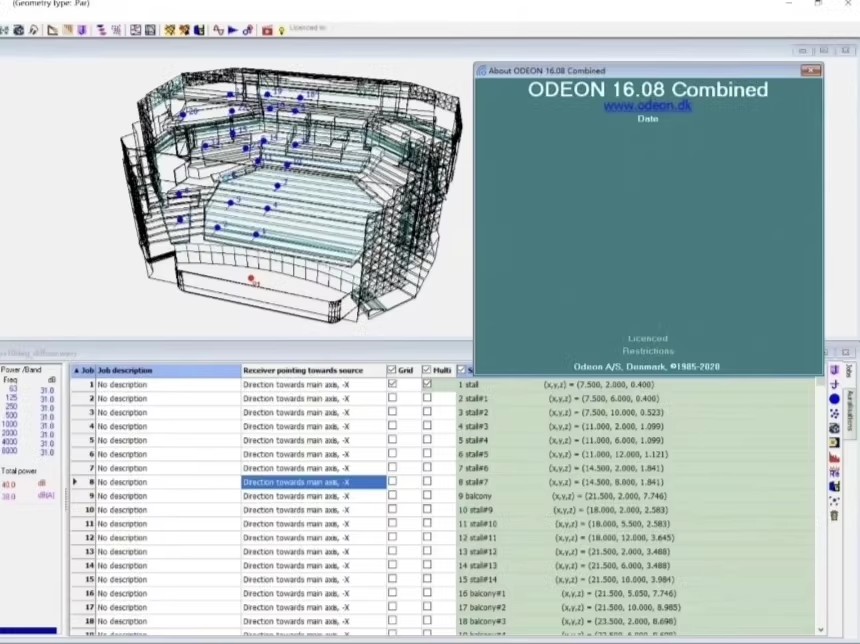Image resolution: width=860 pixels, height=644 pixels.
Task: Click the grid window layout toolbar icon
Action: point(135,30)
